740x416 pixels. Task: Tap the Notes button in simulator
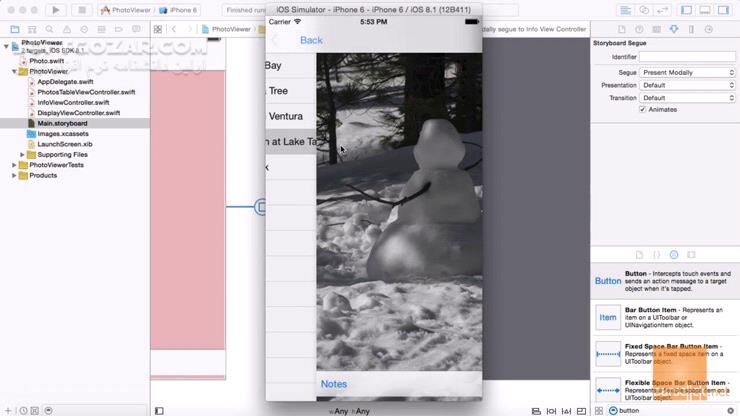pos(334,384)
